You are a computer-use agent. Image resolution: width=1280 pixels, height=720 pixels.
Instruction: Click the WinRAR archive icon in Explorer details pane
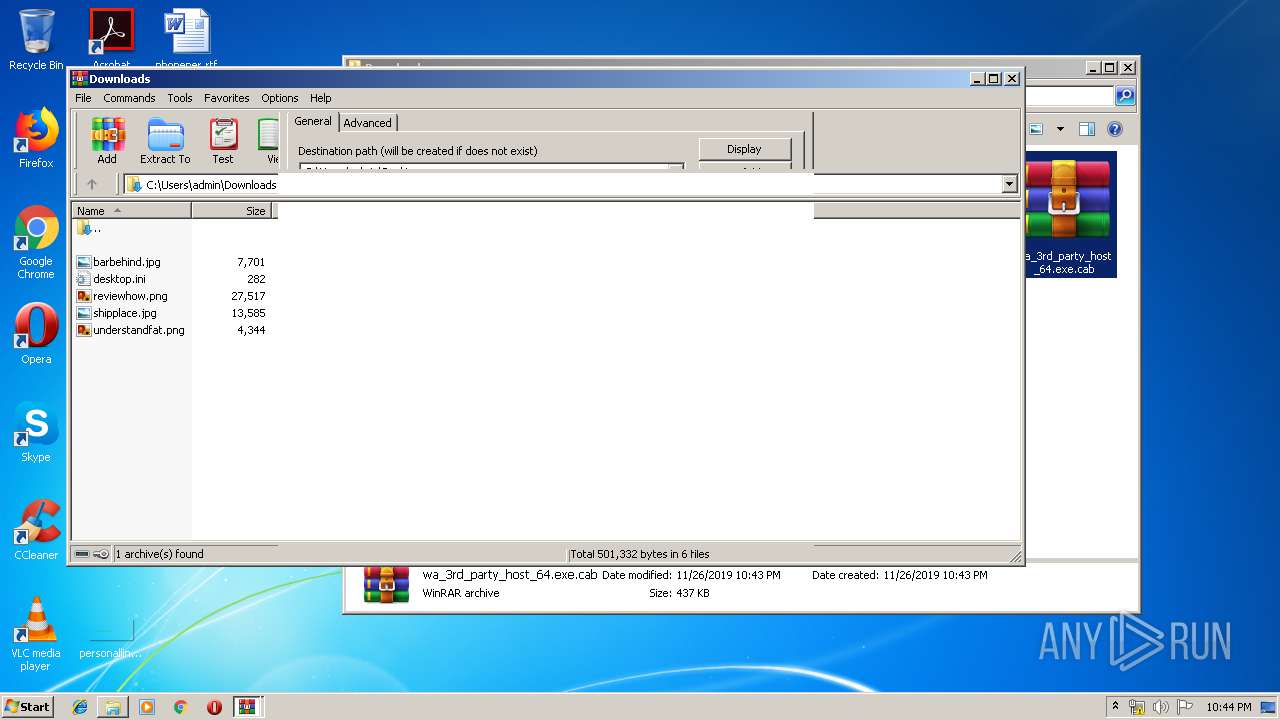[x=386, y=585]
